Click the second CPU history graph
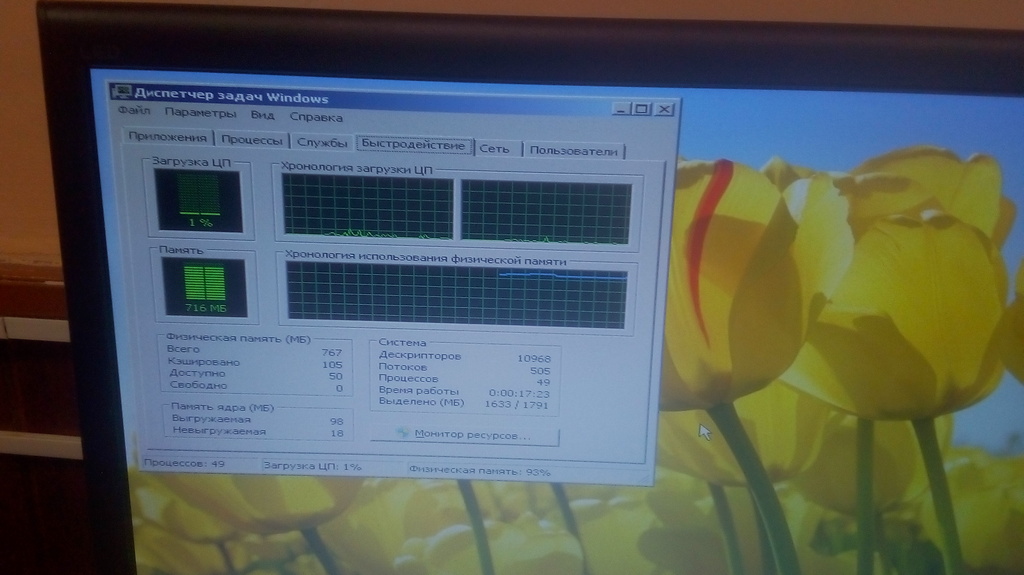This screenshot has height=575, width=1024. click(546, 213)
